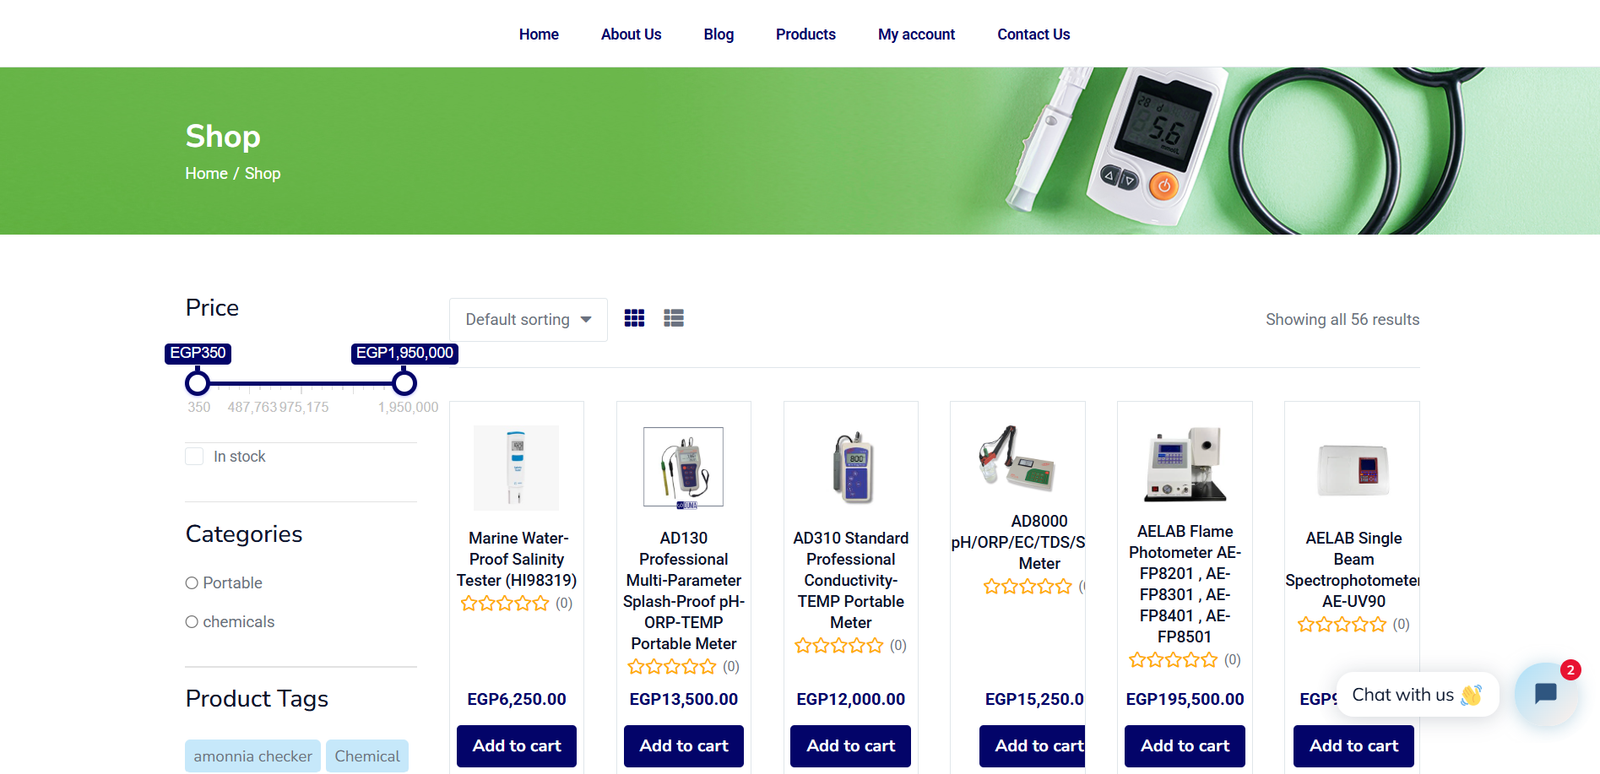Screen dimensions: 1600x774
Task: Open the AD8000 meter product image
Action: tap(1017, 457)
